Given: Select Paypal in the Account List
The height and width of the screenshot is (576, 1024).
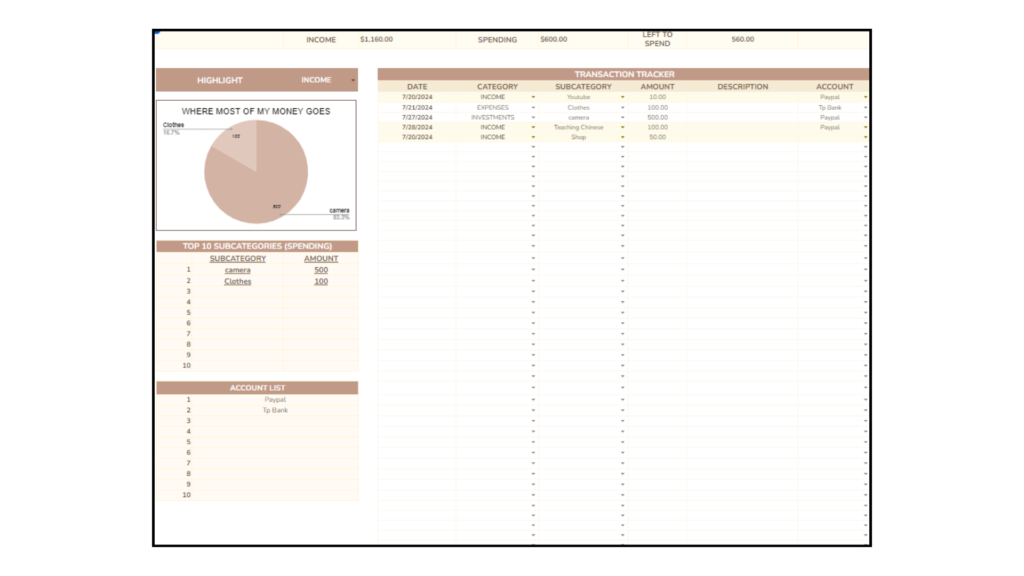Looking at the screenshot, I should 275,400.
